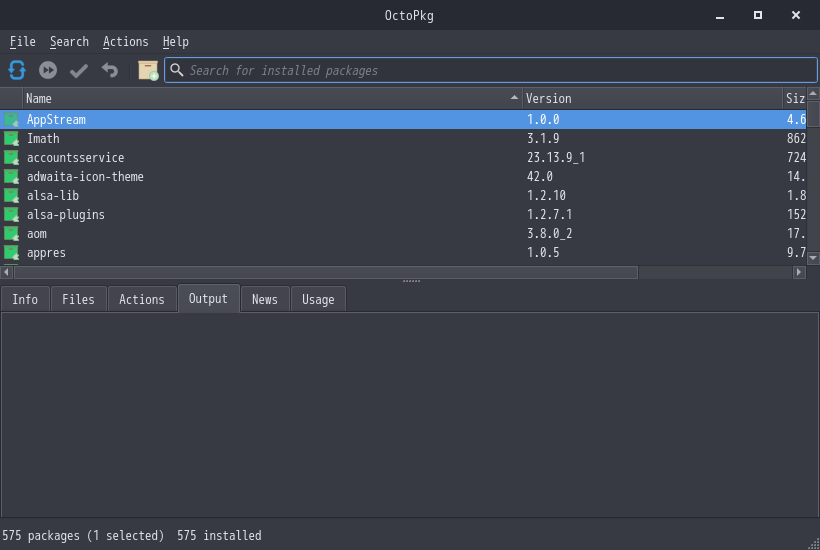Switch to the Files tab

click(x=78, y=300)
